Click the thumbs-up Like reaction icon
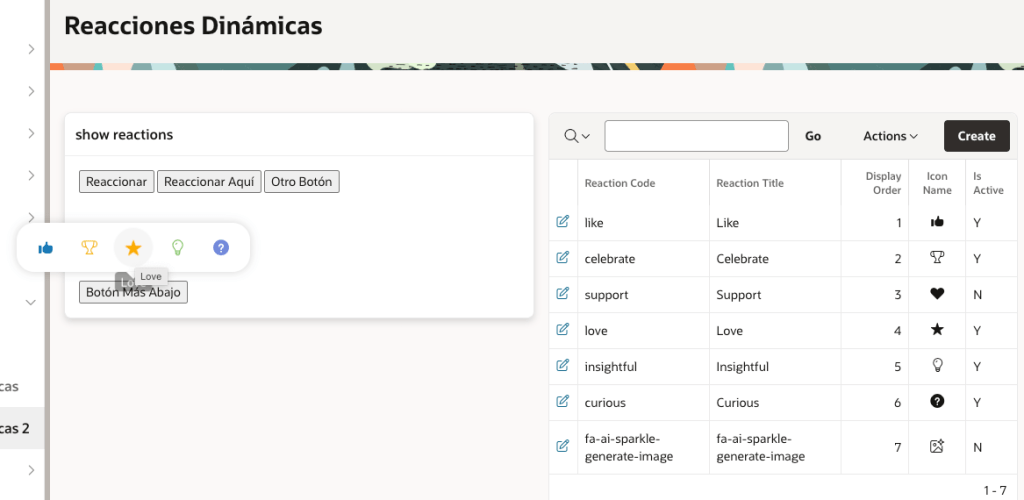The width and height of the screenshot is (1024, 500). point(46,248)
